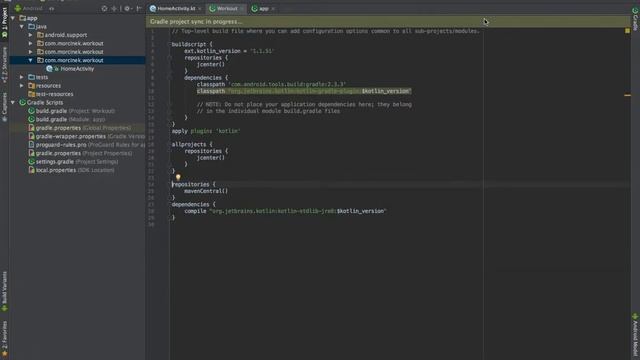Screen dimensions: 640x360
Task: Select the app module in tree
Action: [29, 18]
